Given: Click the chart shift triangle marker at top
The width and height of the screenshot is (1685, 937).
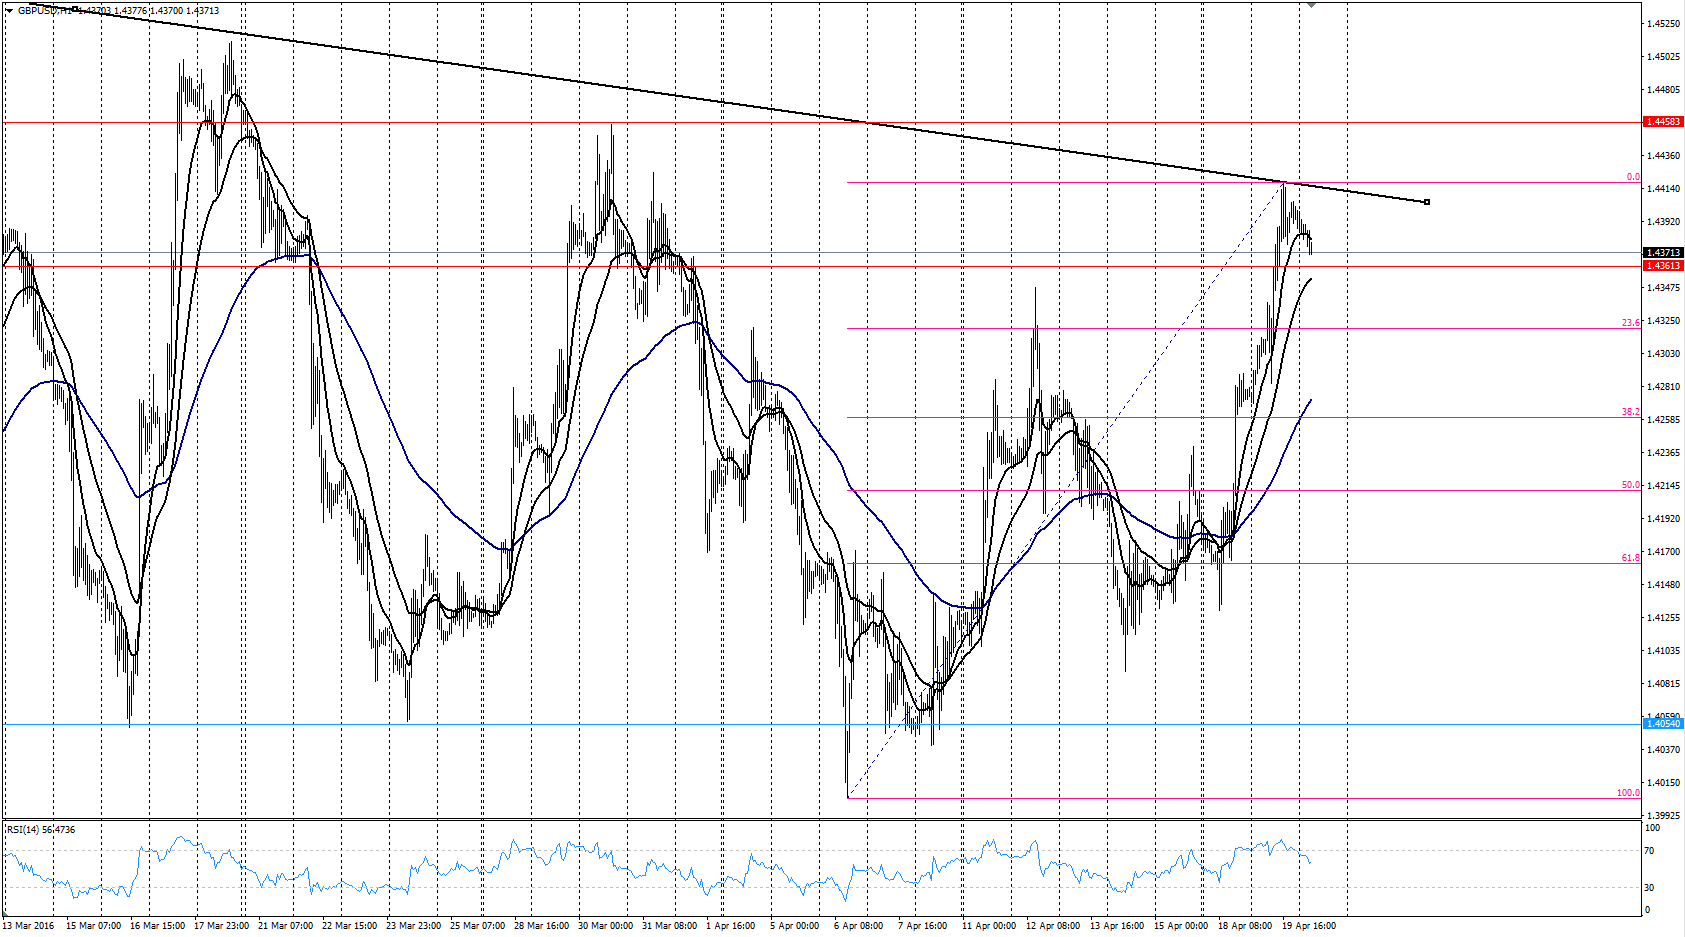Looking at the screenshot, I should tap(1311, 5).
